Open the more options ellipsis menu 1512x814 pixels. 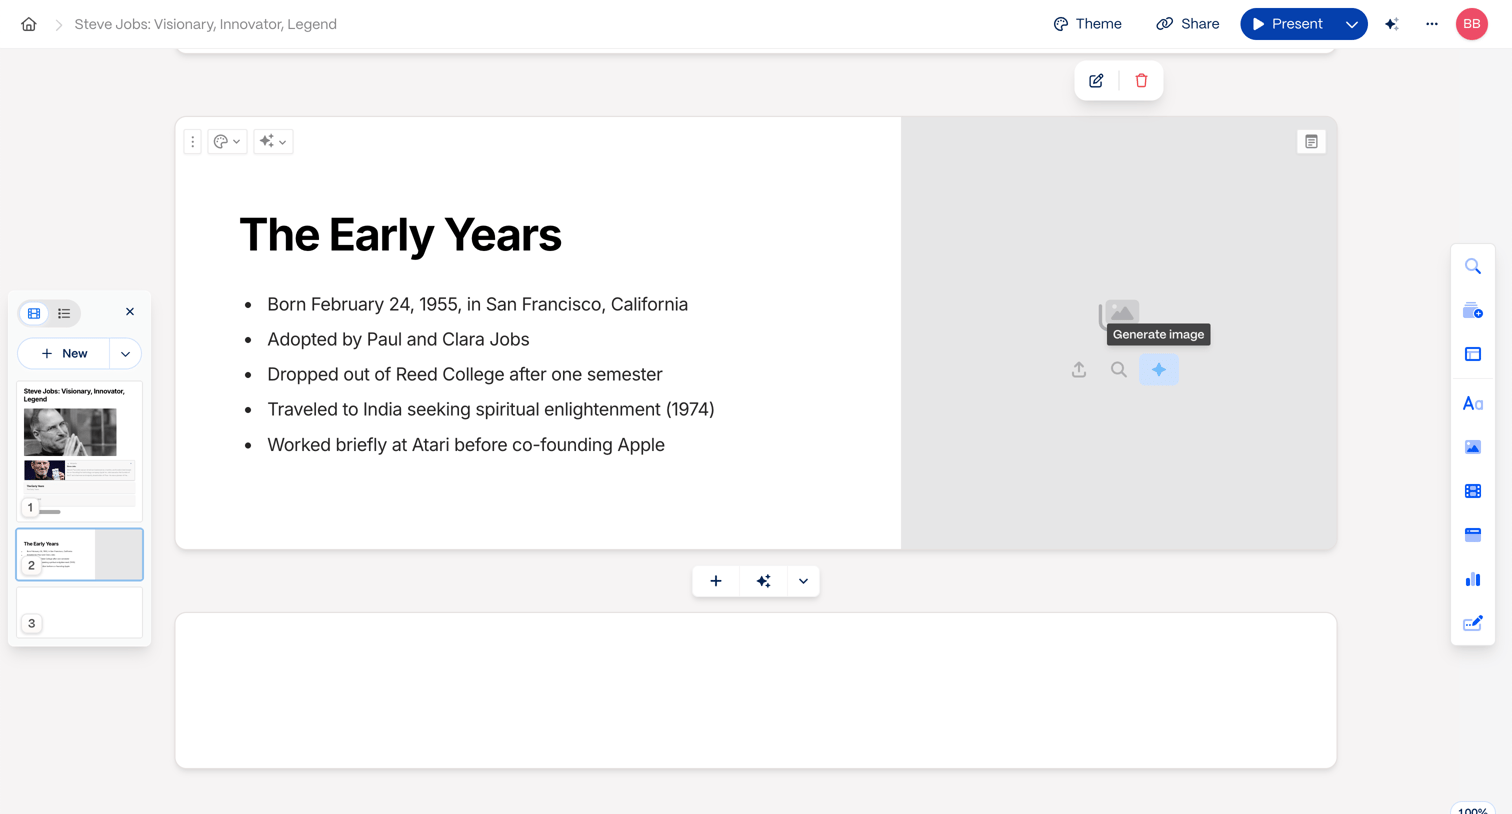(1432, 24)
